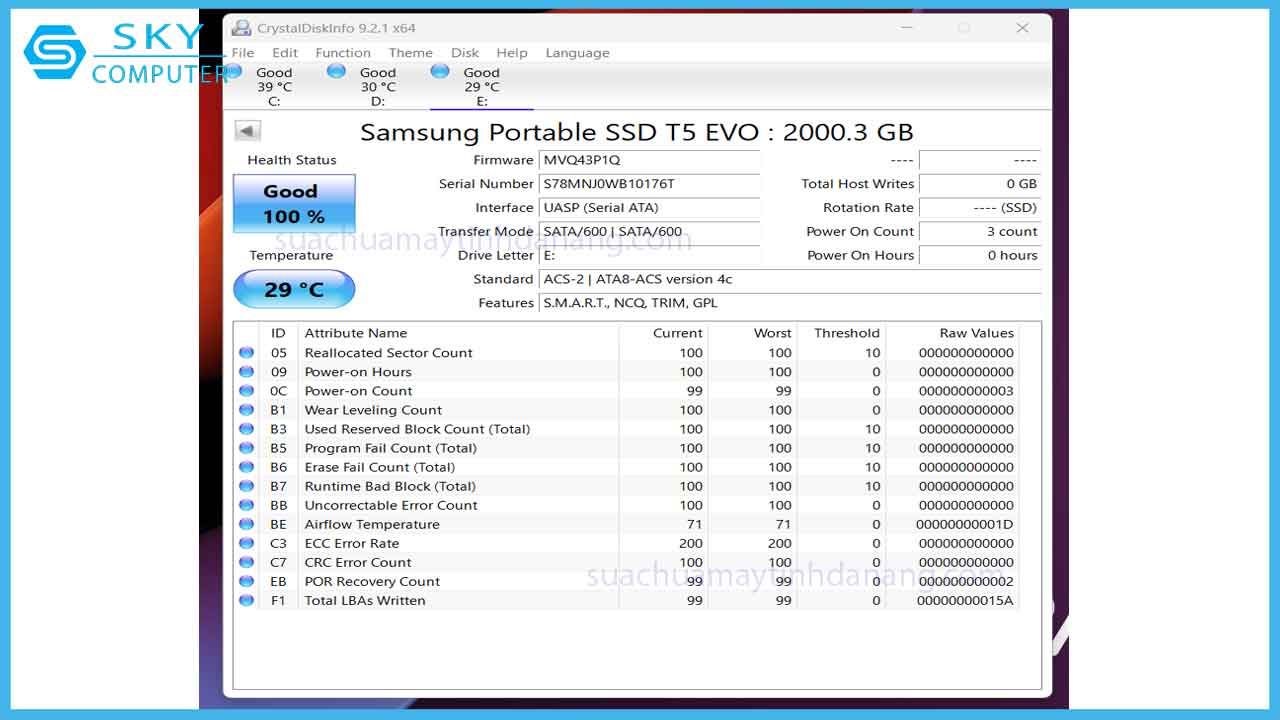The image size is (1280, 720).
Task: Click the status icon for Program Fail Count
Action: tap(246, 447)
